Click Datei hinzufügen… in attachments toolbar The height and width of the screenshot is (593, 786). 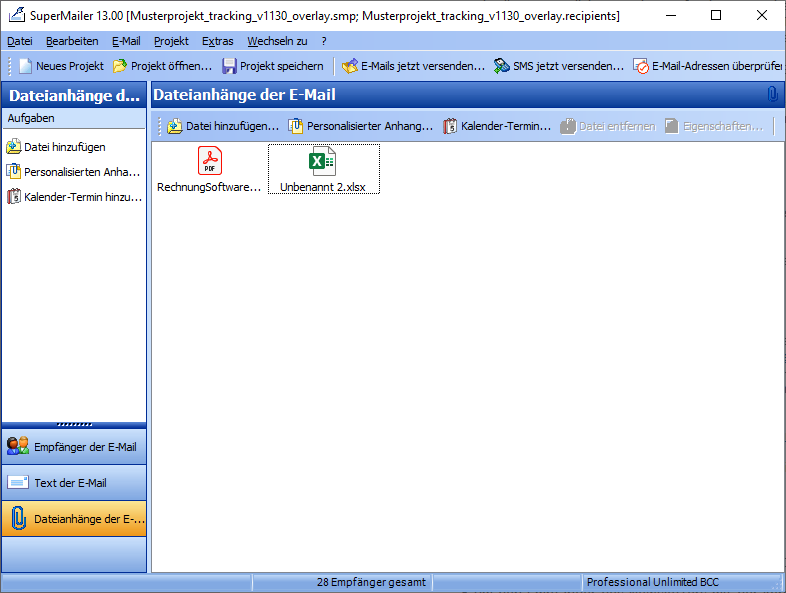tap(223, 126)
